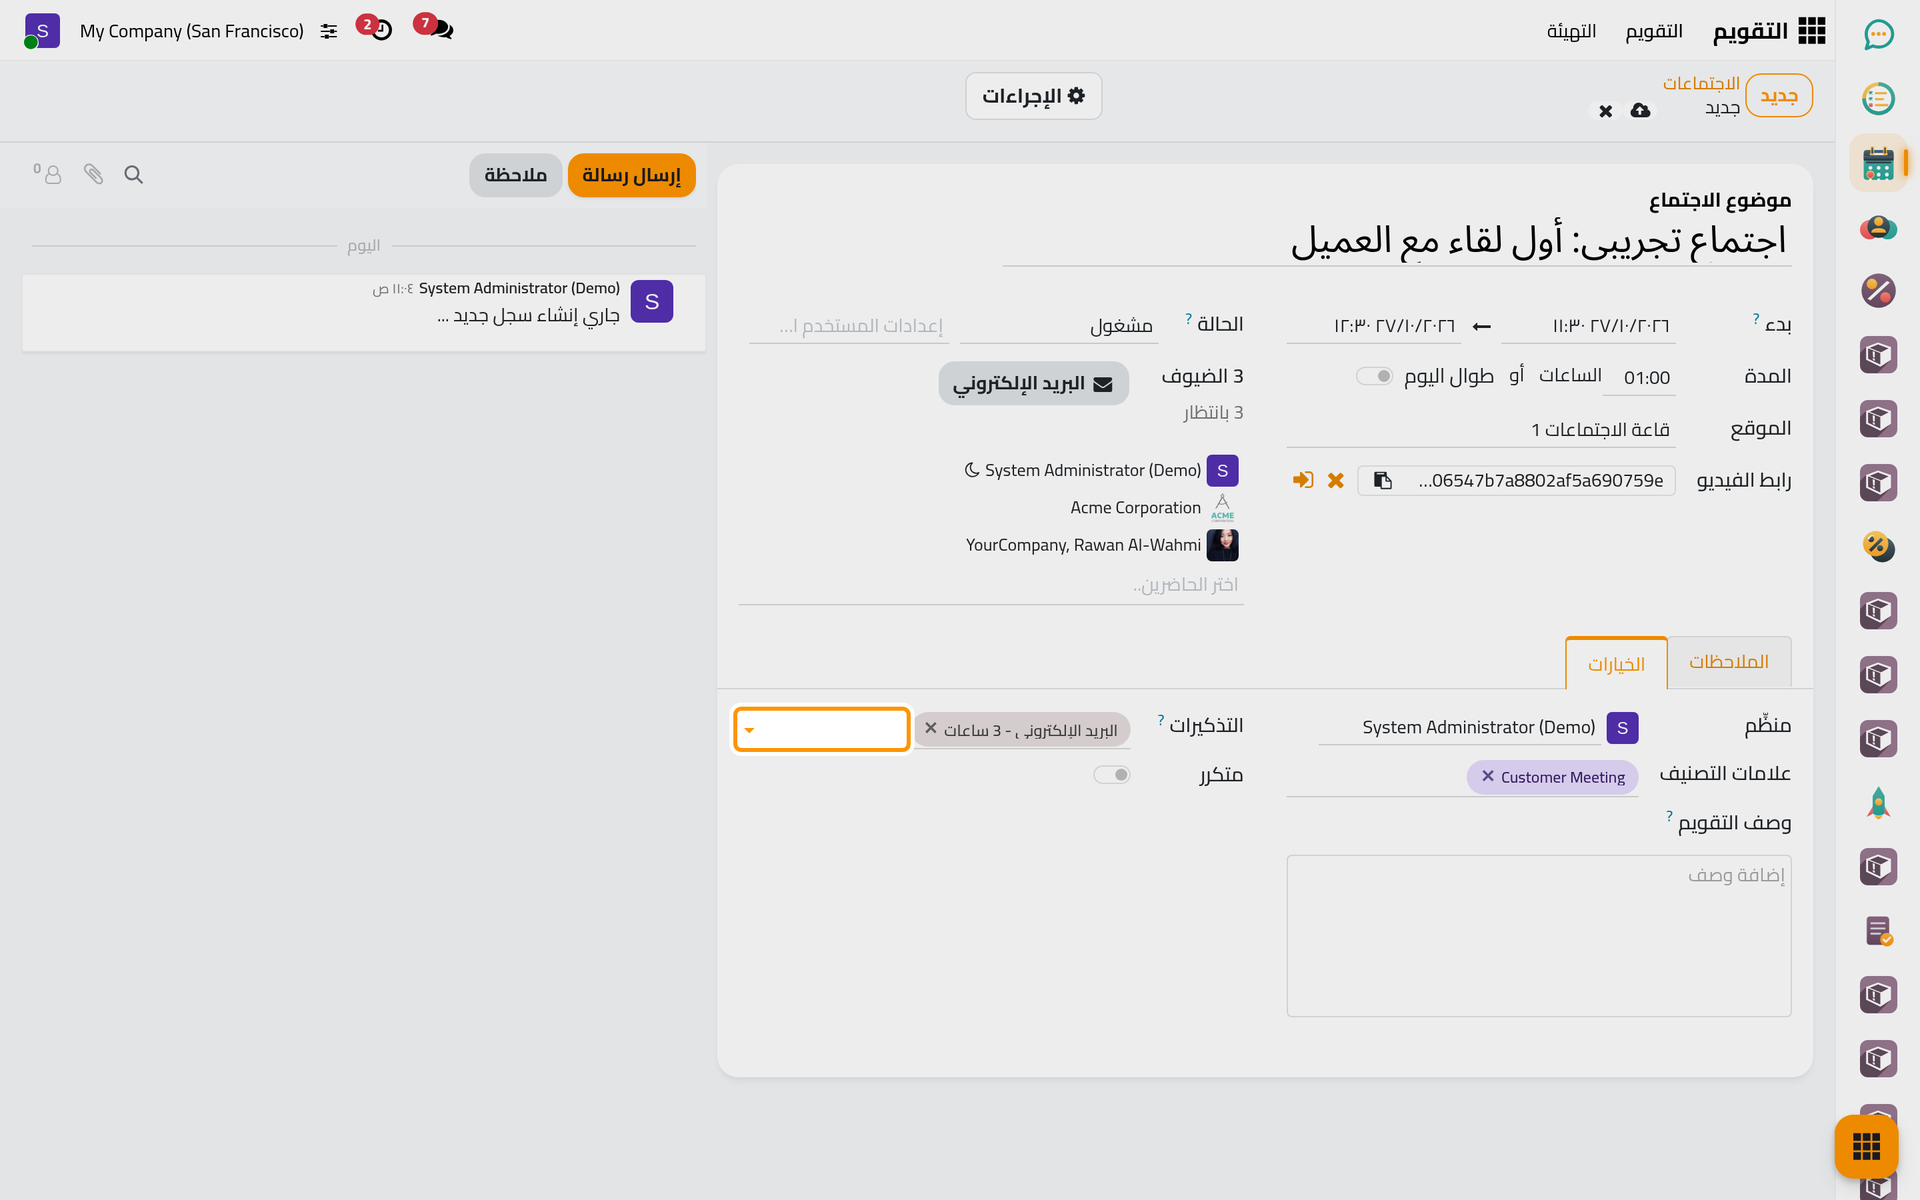
Task: Copy the video call link to the clipboard
Action: [x=1382, y=481]
